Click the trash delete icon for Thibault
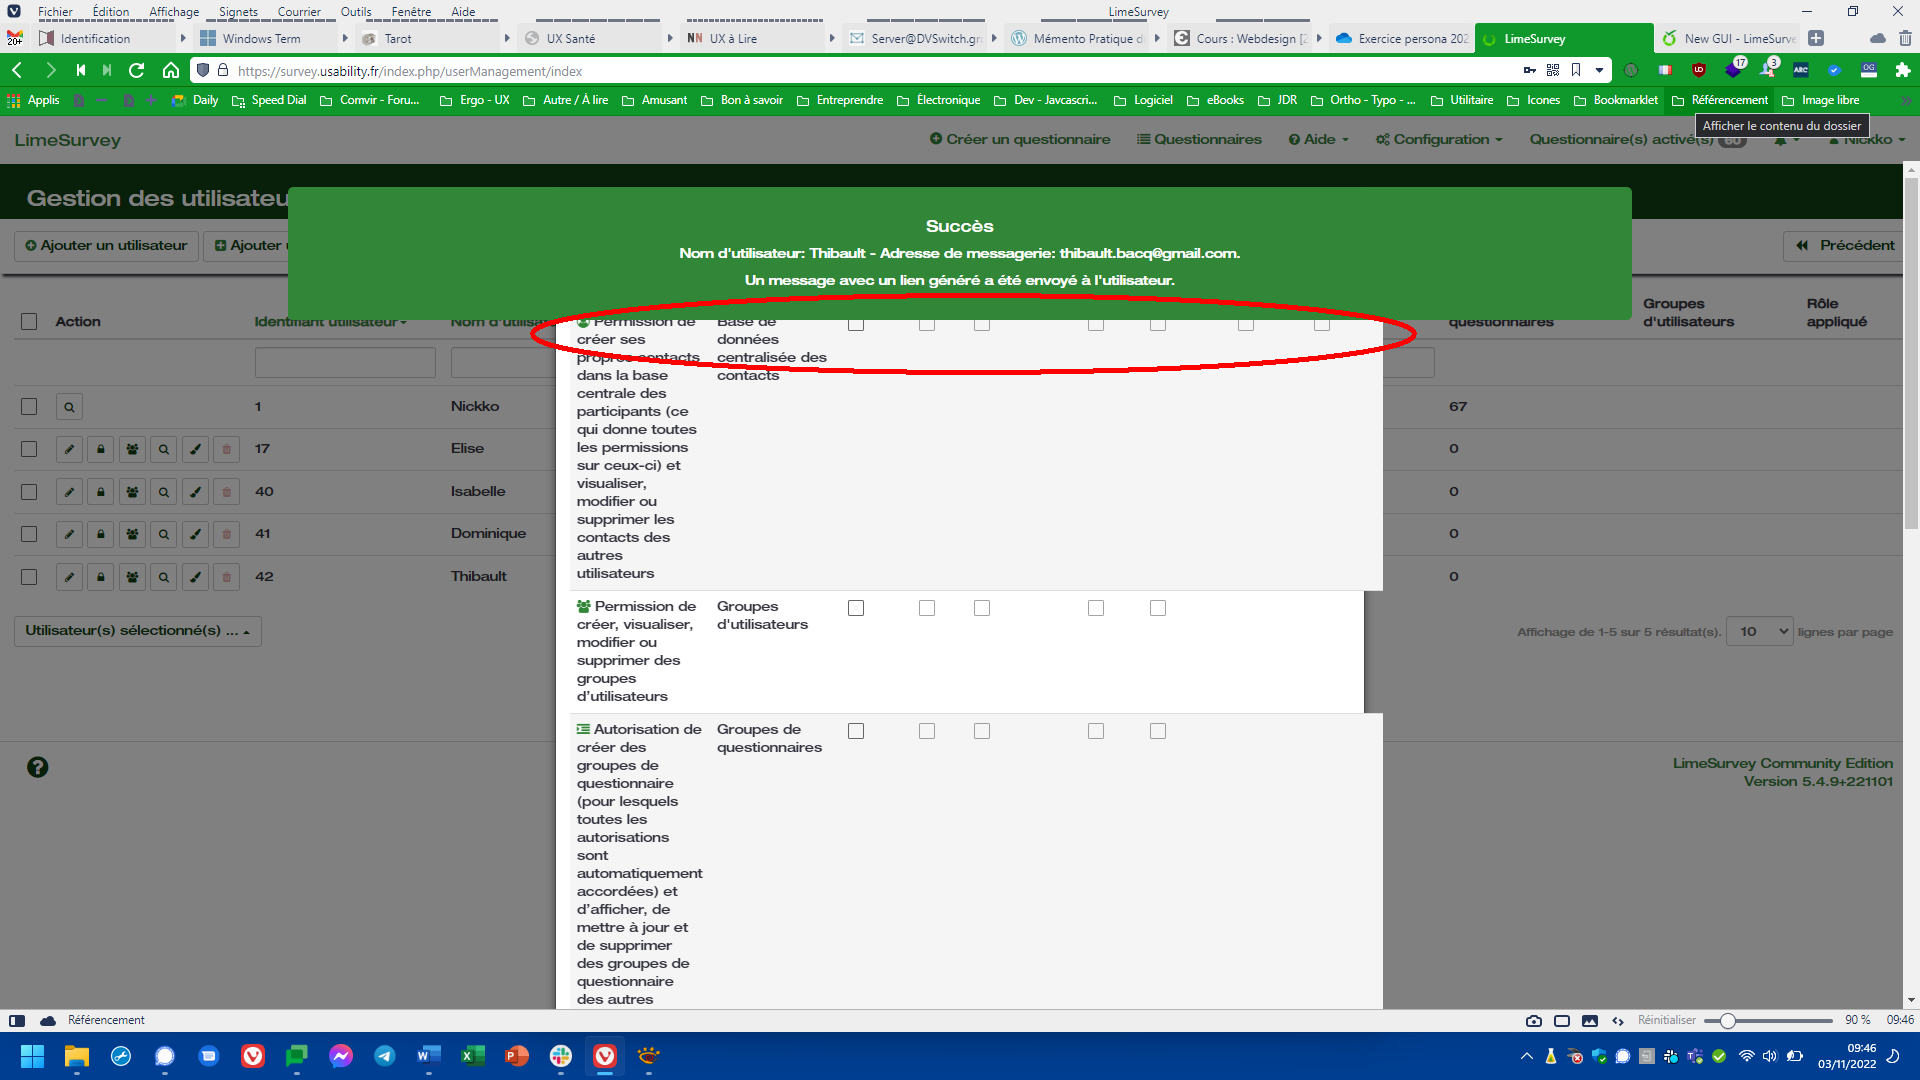1920x1080 pixels. [227, 577]
